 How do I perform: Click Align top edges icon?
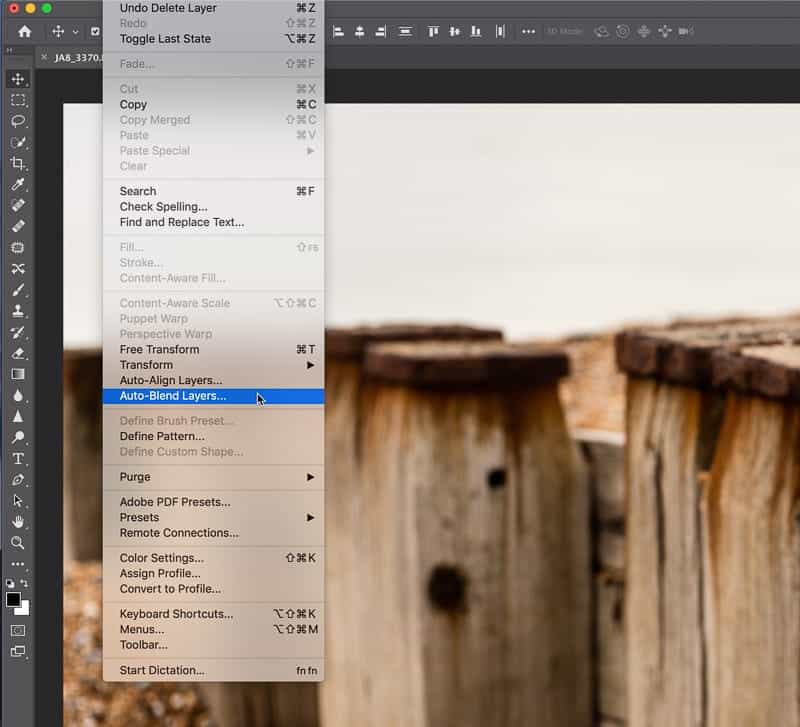click(x=433, y=32)
